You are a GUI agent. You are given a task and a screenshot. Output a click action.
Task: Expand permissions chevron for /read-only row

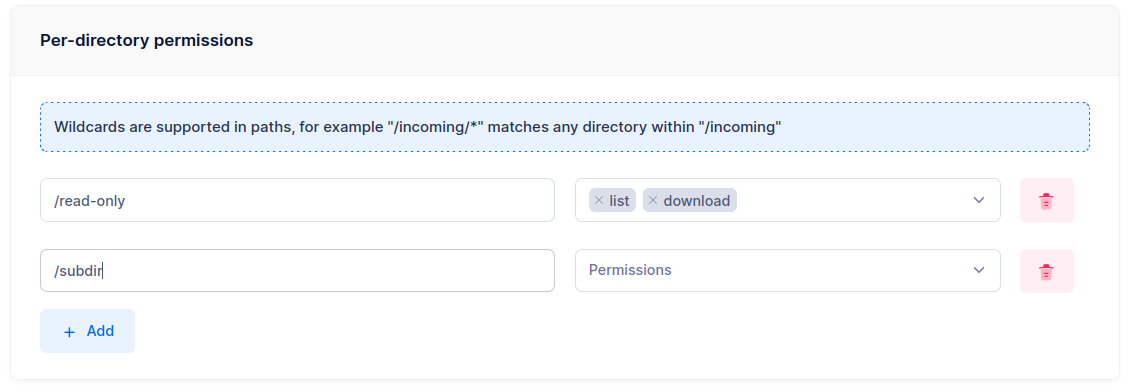pyautogui.click(x=979, y=200)
